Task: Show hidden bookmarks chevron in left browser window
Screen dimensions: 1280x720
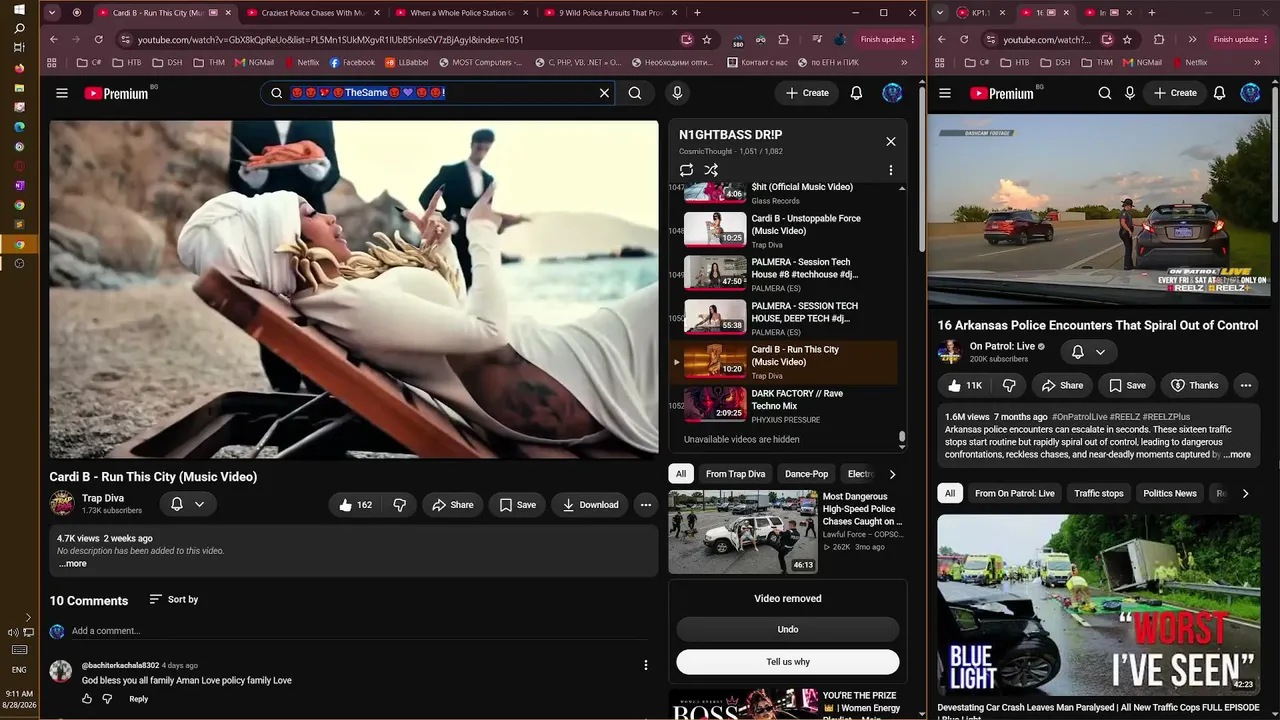Action: [x=905, y=62]
